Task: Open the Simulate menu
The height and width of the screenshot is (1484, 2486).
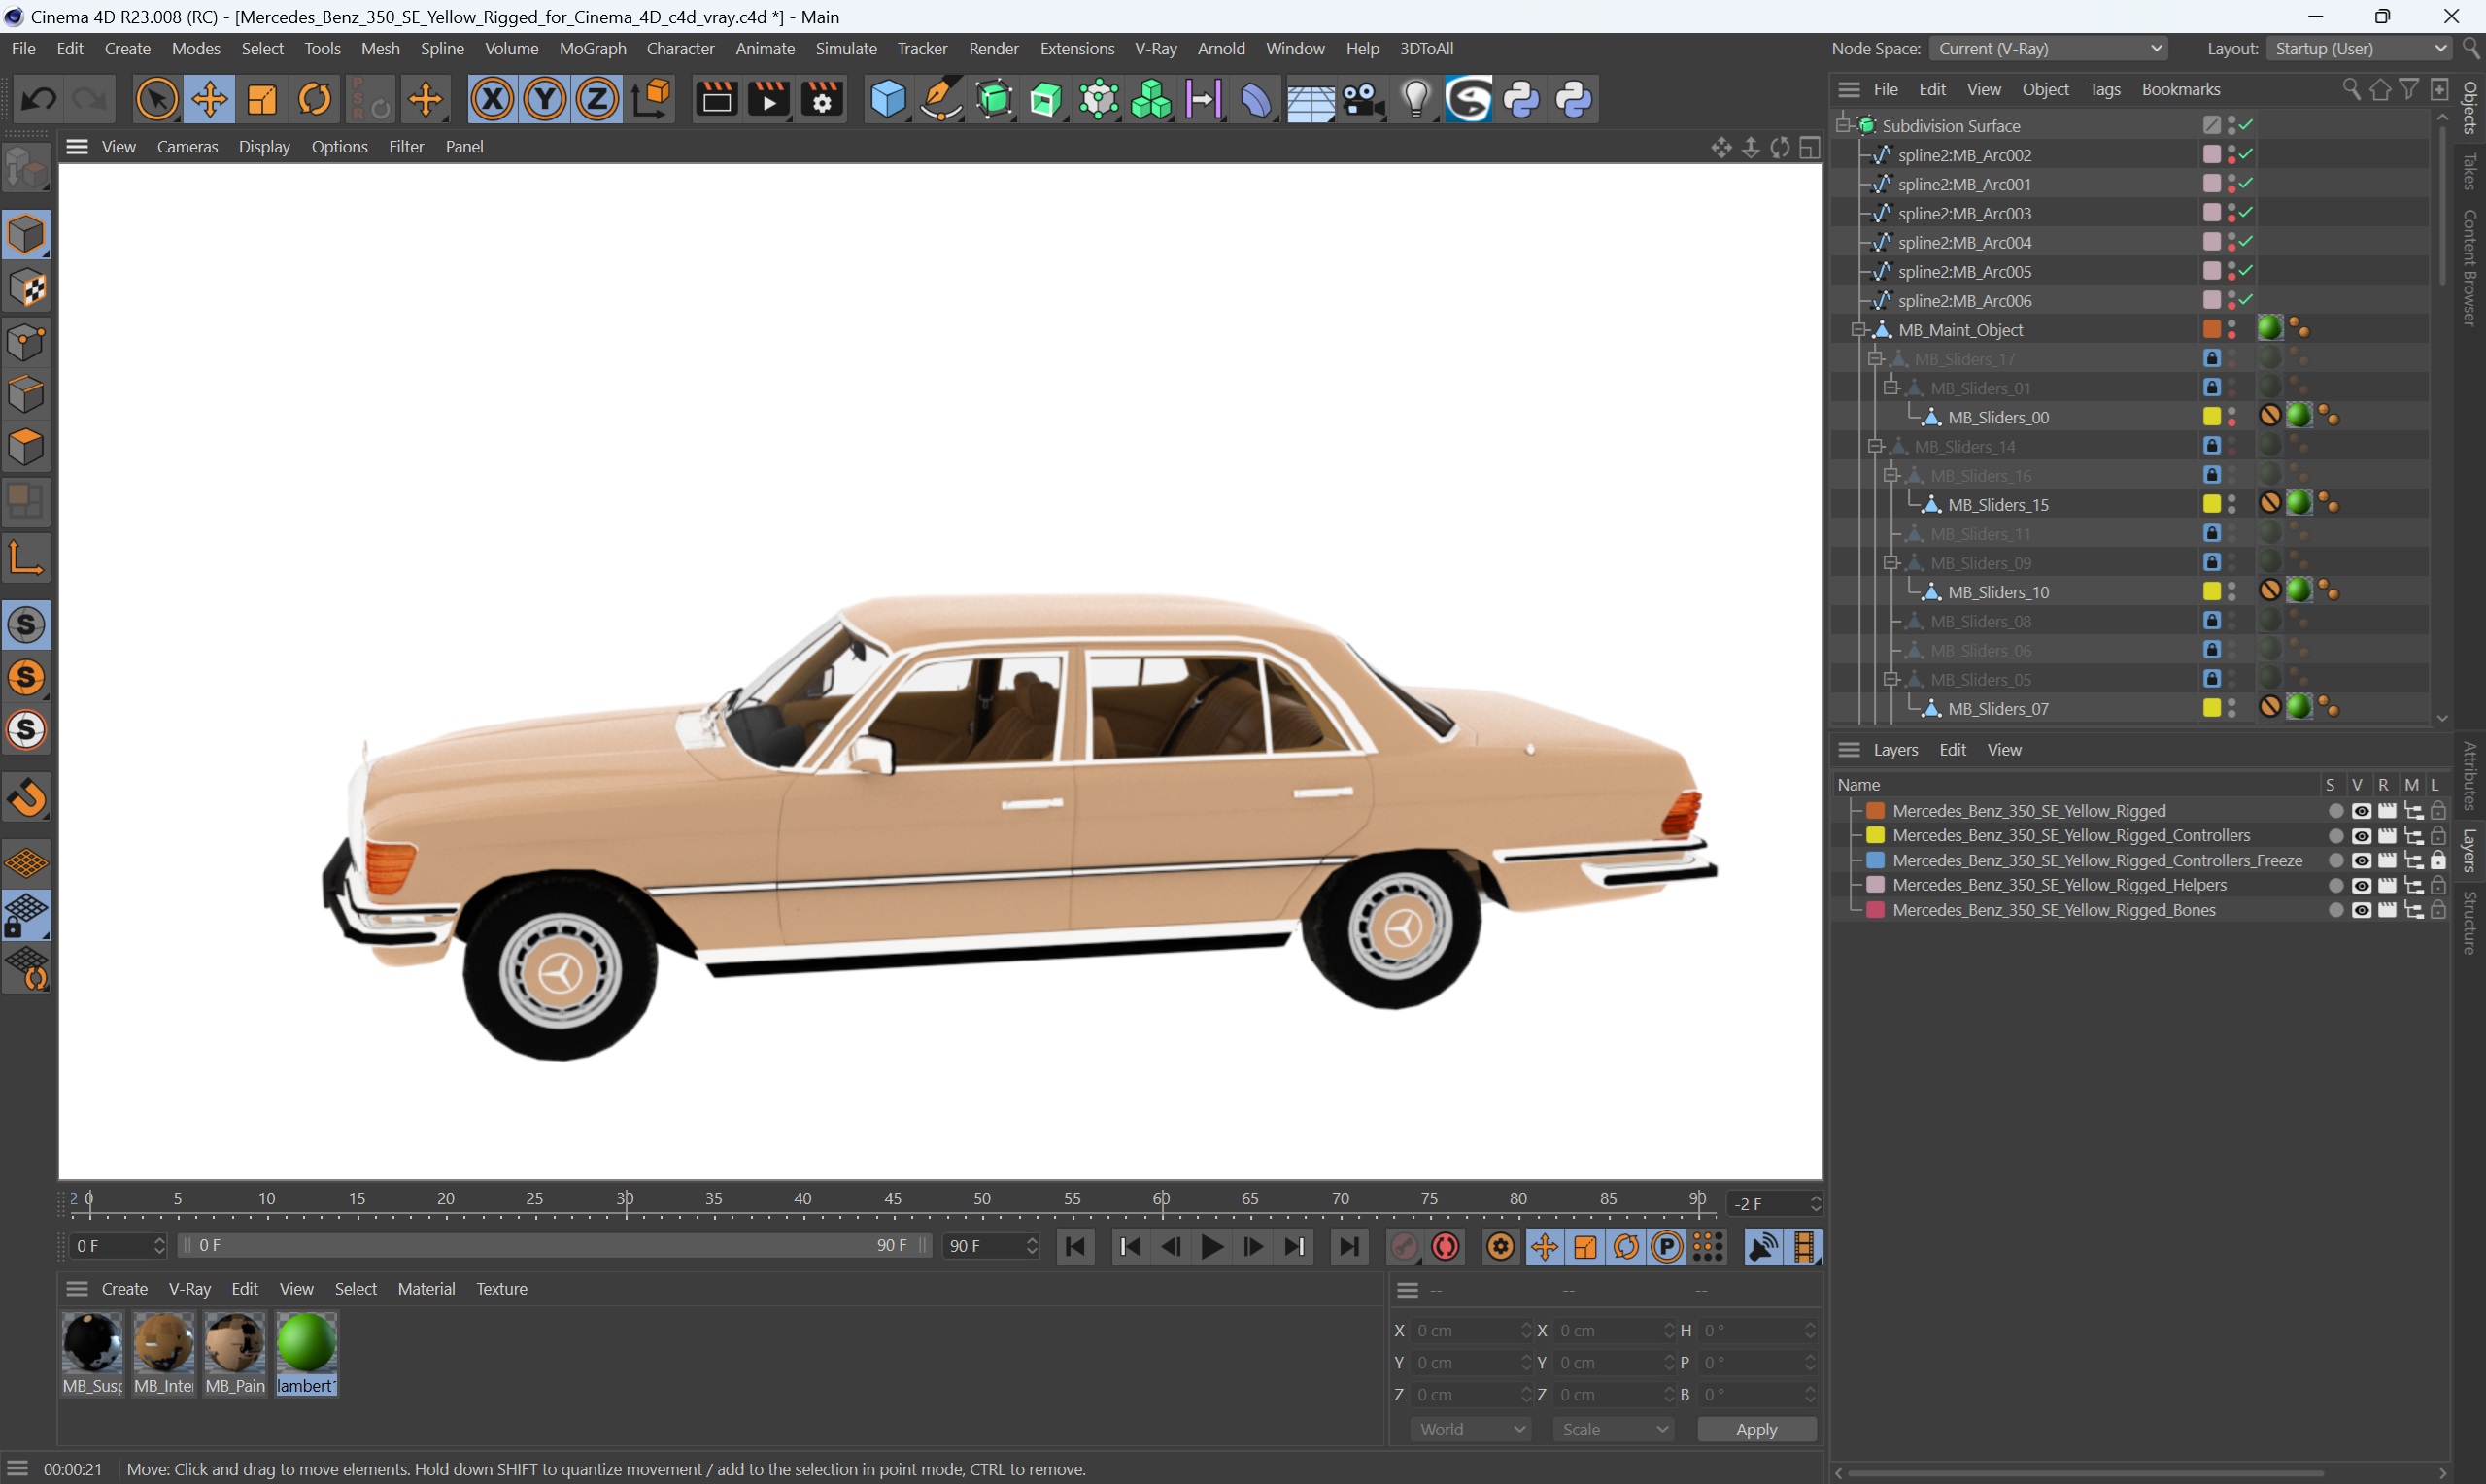Action: point(846,48)
